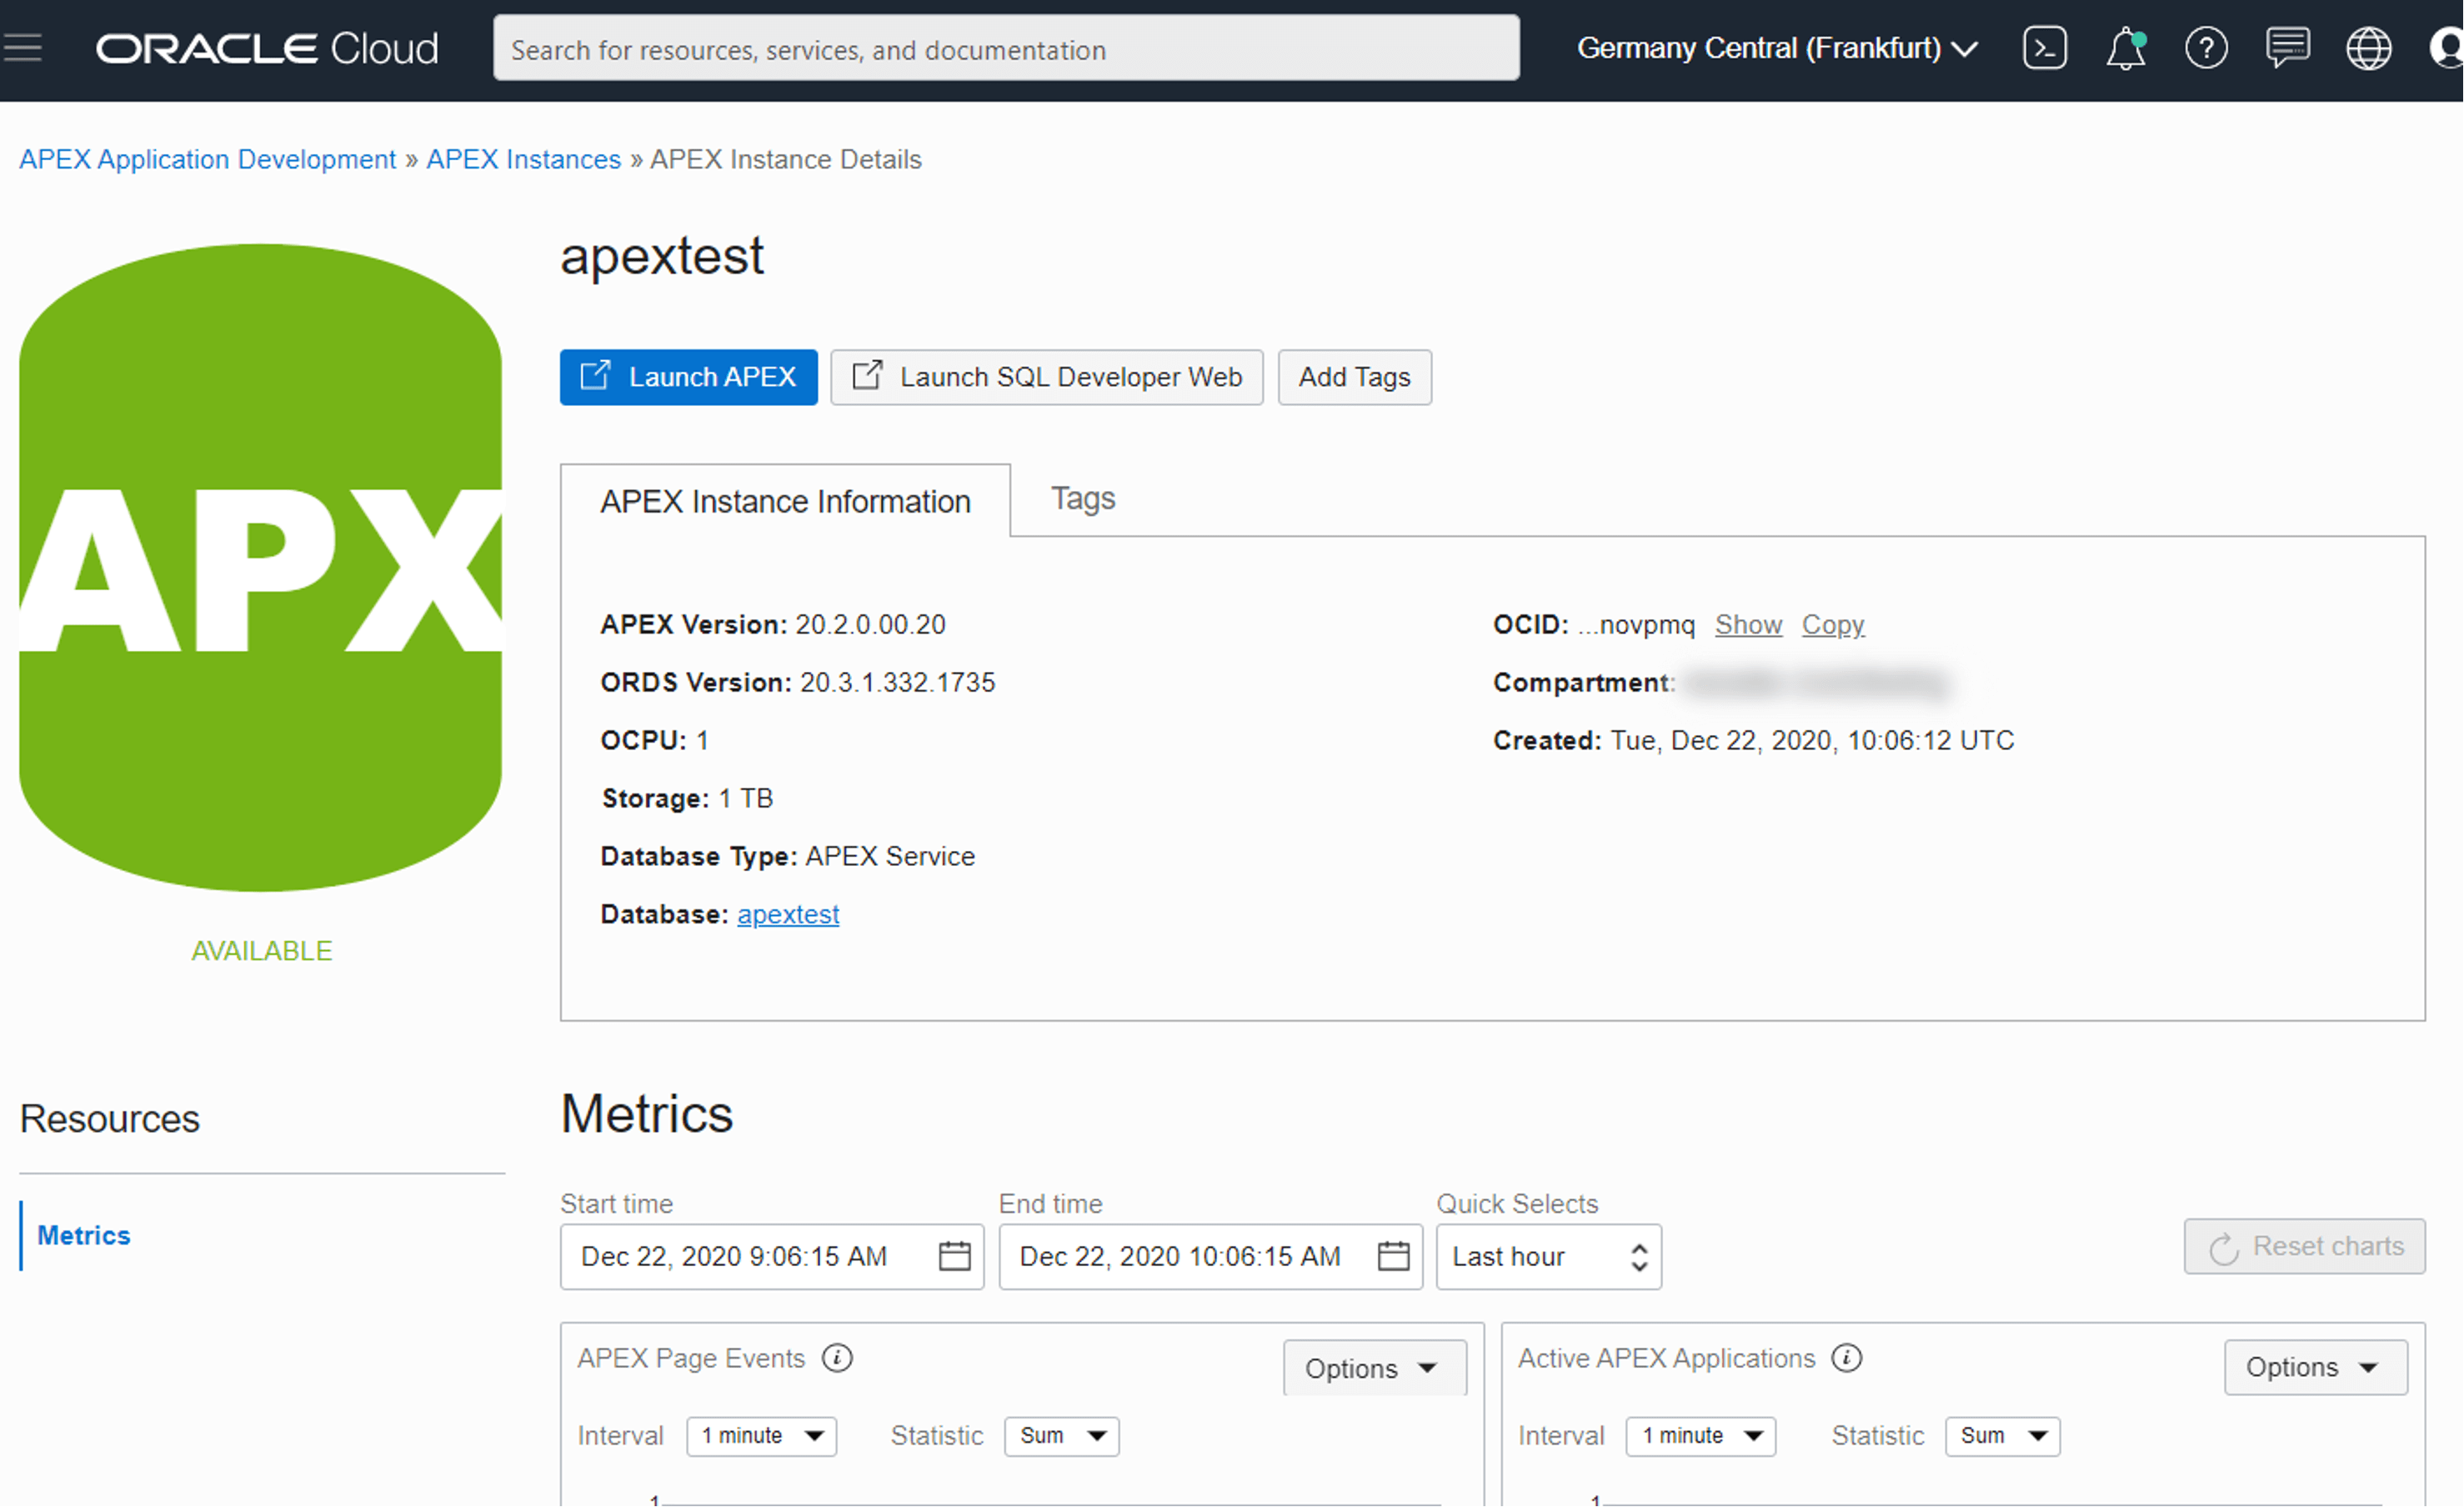This screenshot has width=2464, height=1507.
Task: Open the Cloud Shell icon
Action: (x=2044, y=48)
